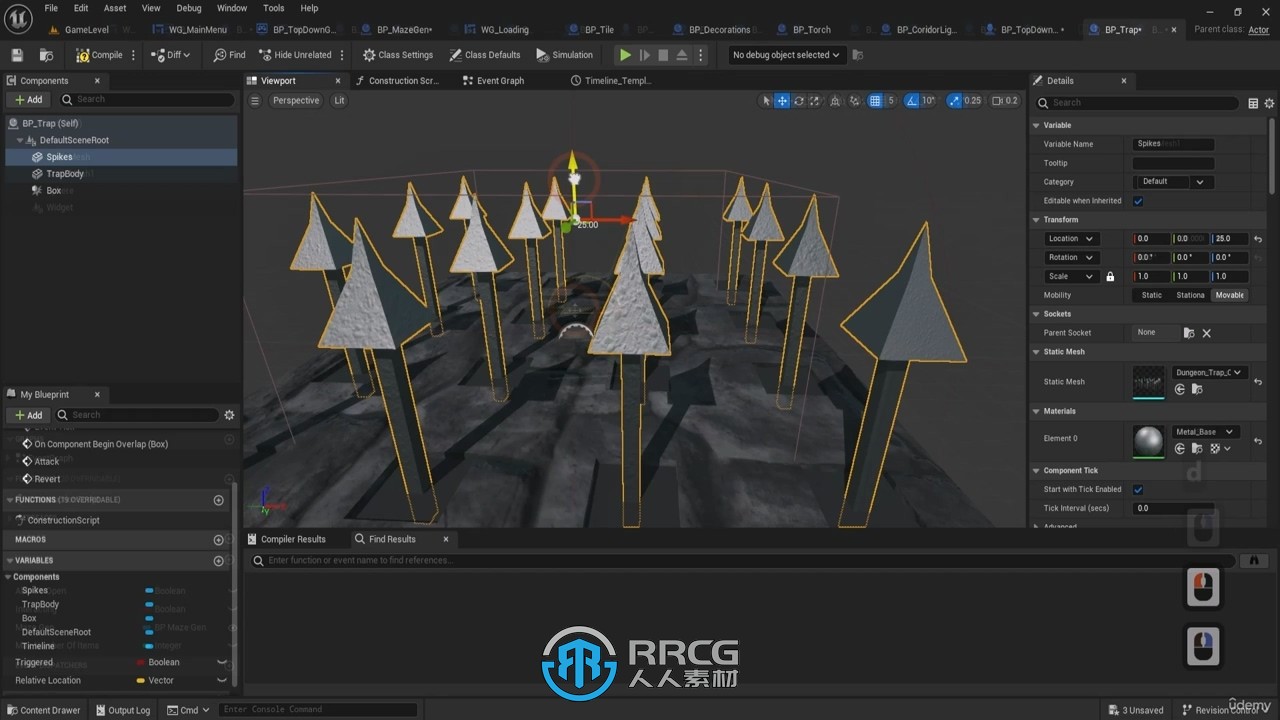The height and width of the screenshot is (720, 1280).
Task: Switch to Construction Script tab
Action: [396, 81]
